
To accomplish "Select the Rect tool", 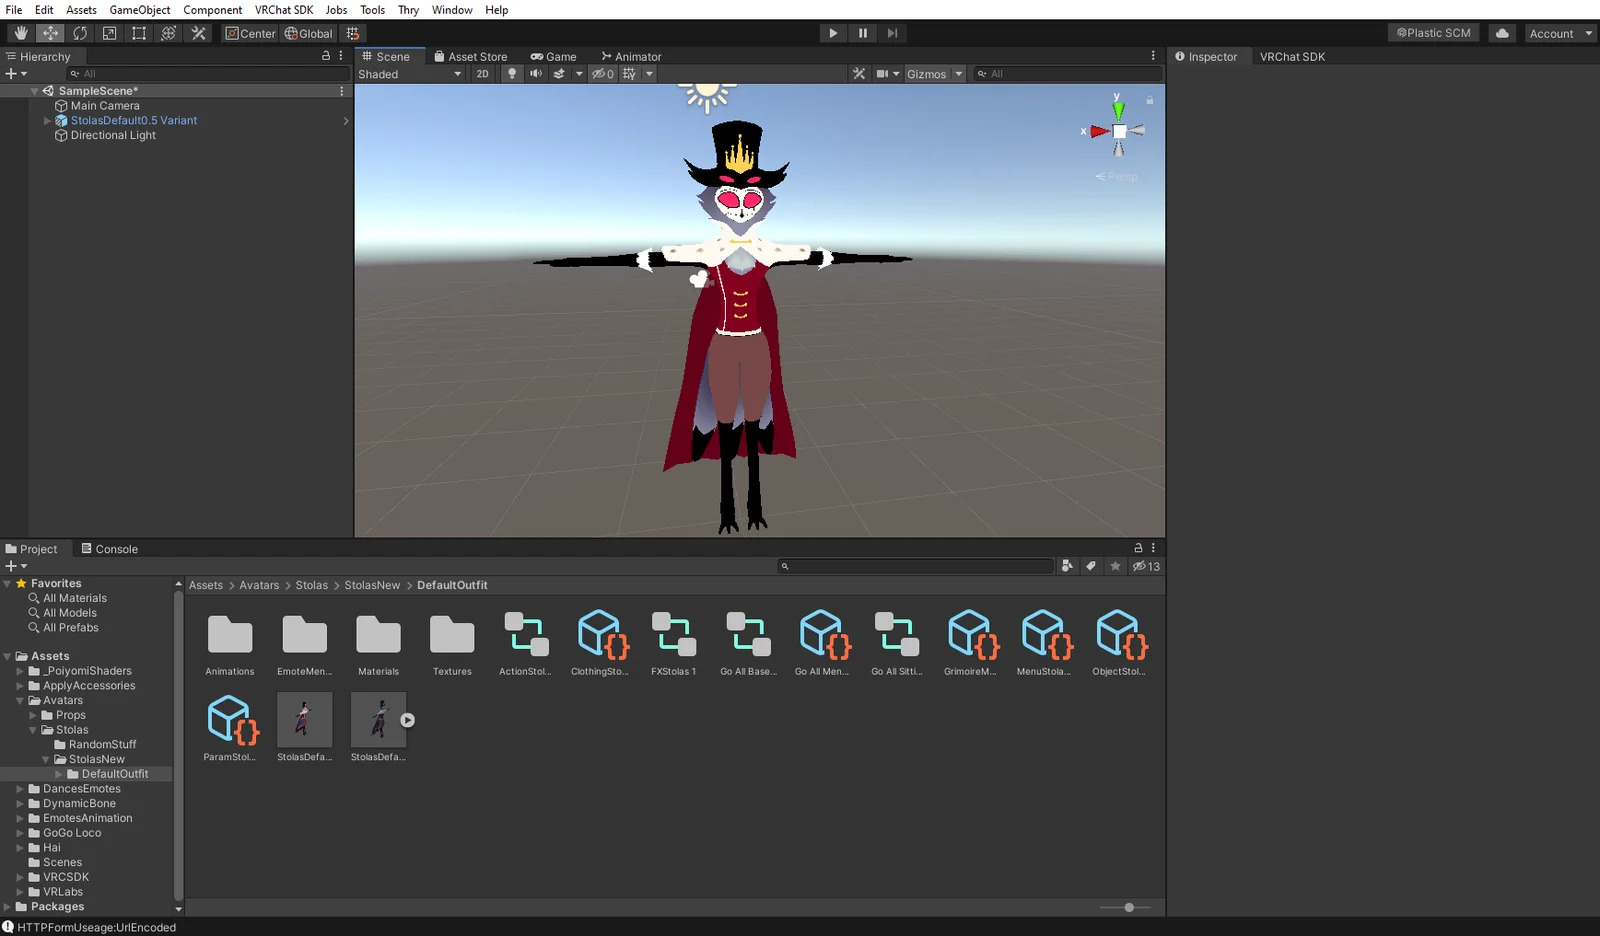I will tap(138, 33).
